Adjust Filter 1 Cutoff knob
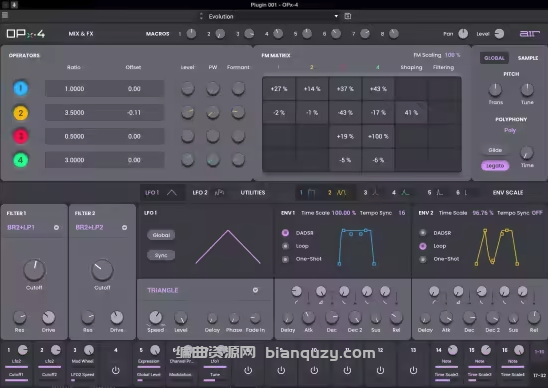This screenshot has height=388, width=548. click(34, 270)
